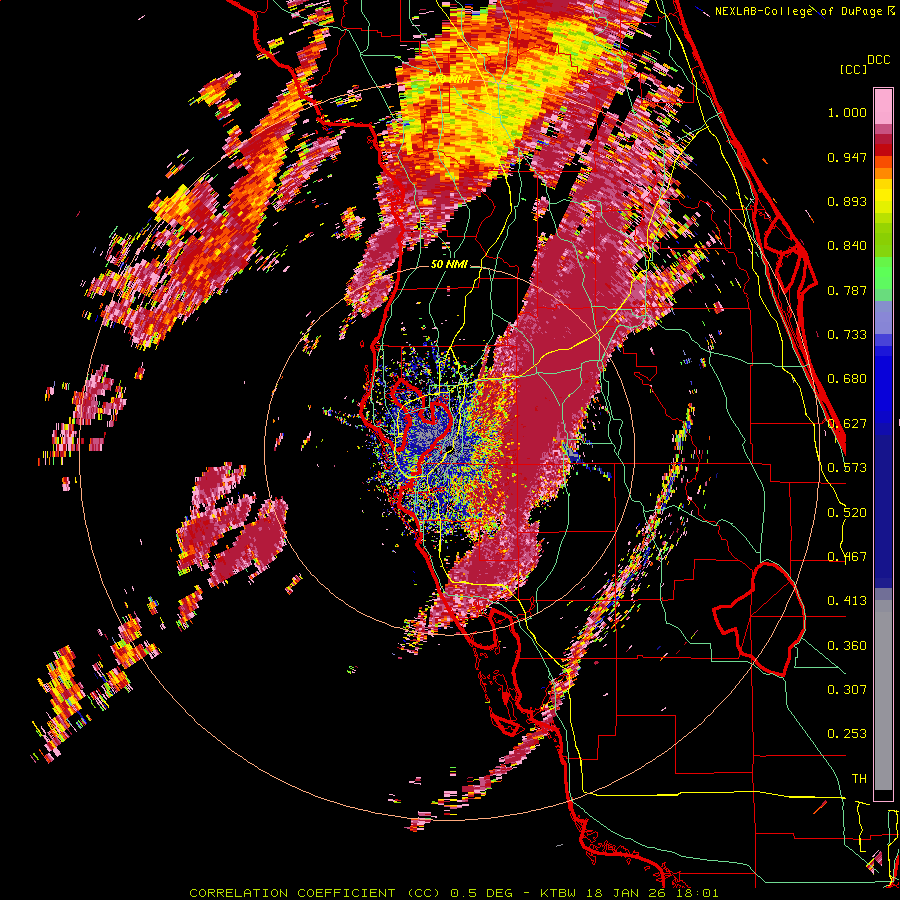Select the 0.360 scale value

tap(847, 646)
